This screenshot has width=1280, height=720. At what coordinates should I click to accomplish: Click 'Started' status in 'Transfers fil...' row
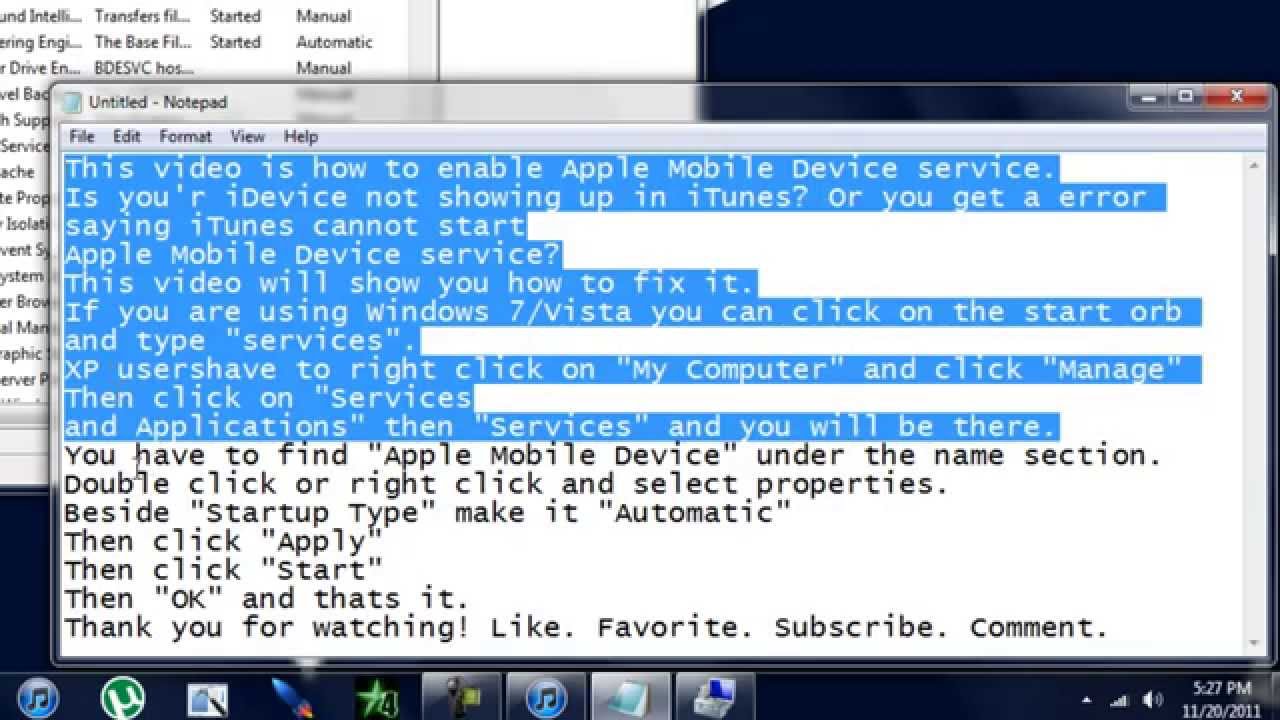tap(235, 16)
